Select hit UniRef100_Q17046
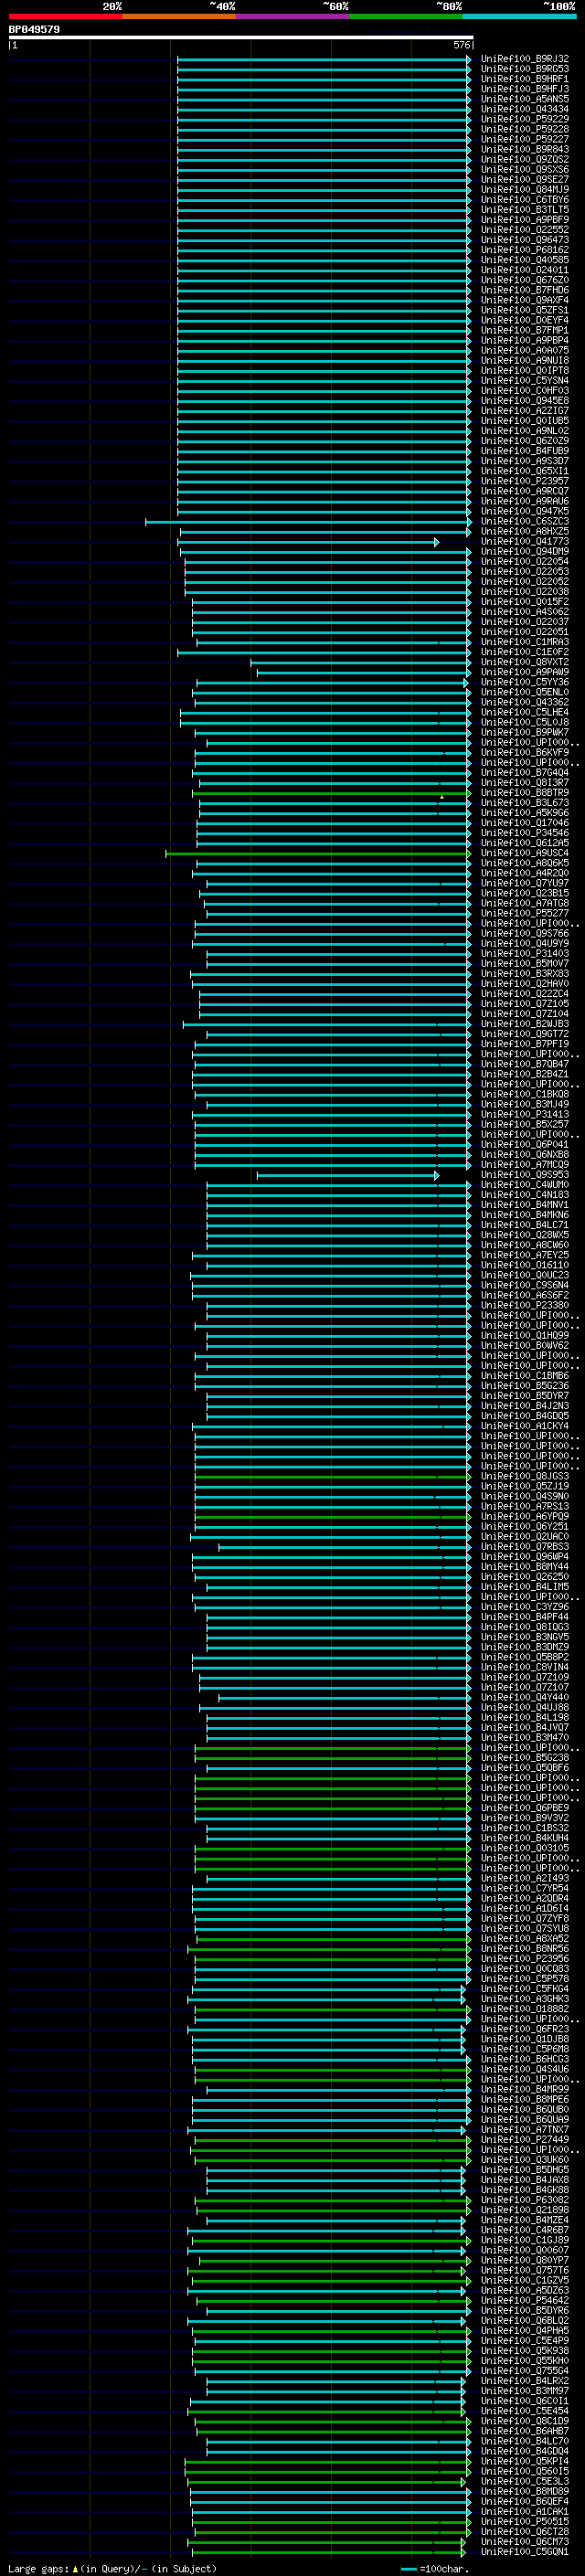The height and width of the screenshot is (2576, 585). [525, 823]
